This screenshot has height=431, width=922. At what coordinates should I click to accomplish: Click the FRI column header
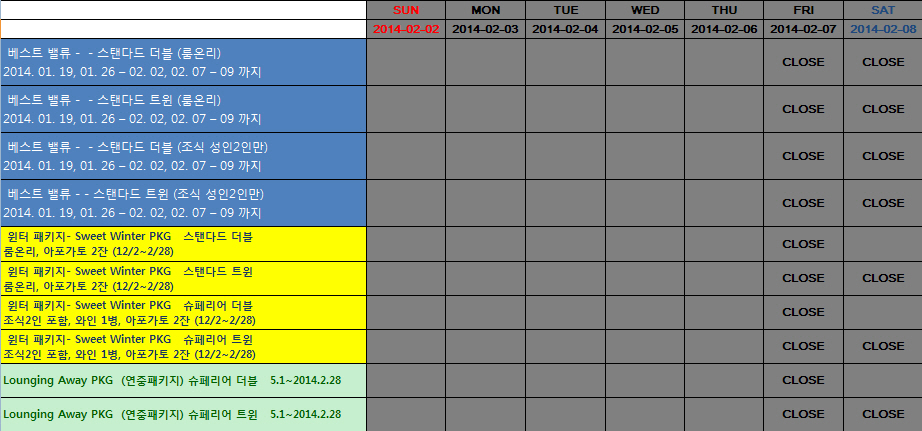[803, 10]
